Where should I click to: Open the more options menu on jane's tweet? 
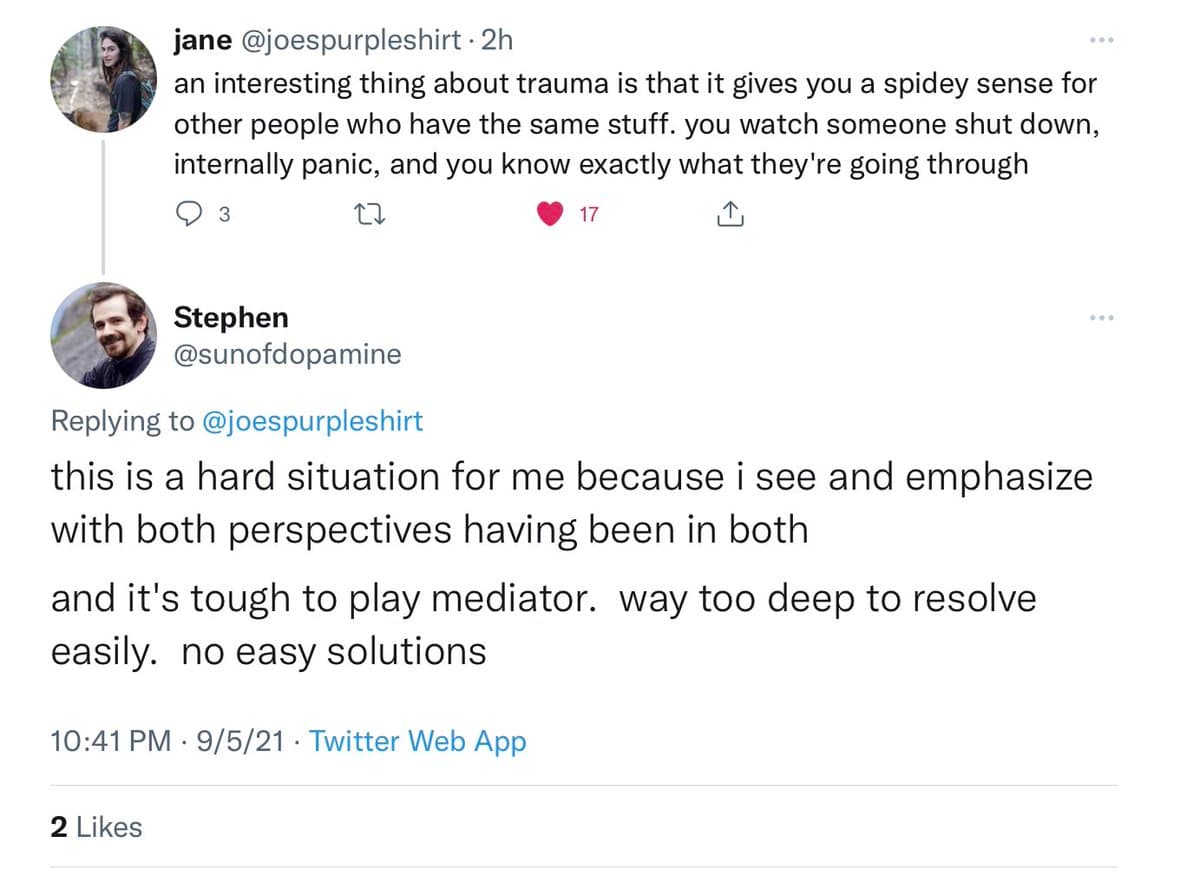pos(1102,38)
